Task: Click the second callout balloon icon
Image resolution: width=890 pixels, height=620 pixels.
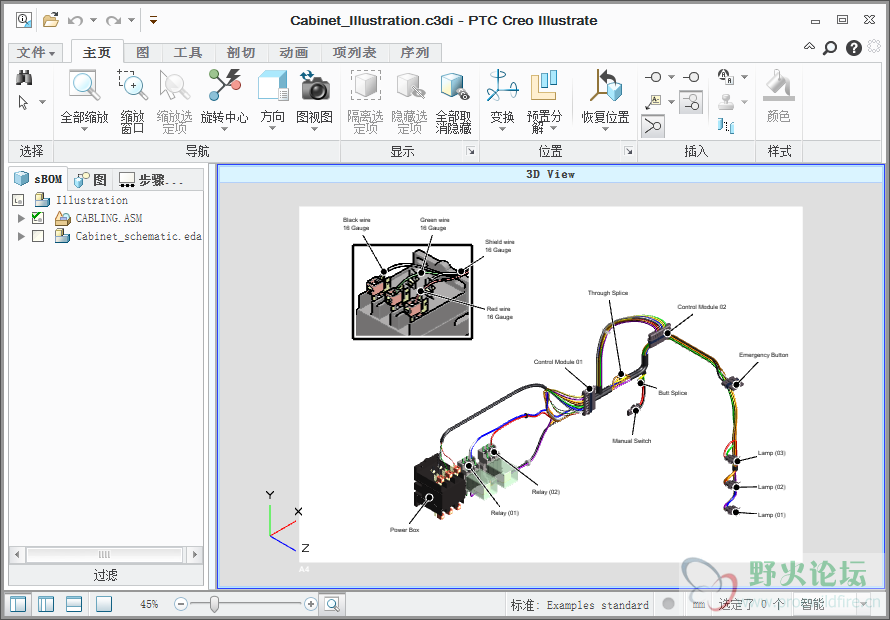Action: click(x=691, y=77)
